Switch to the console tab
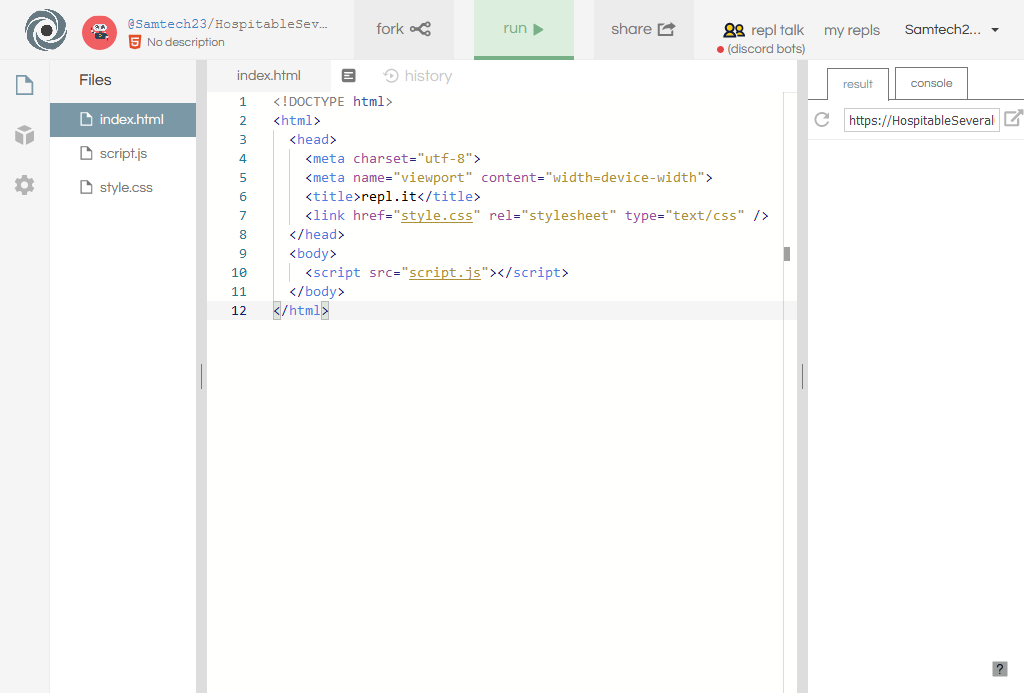The height and width of the screenshot is (693, 1024). click(931, 83)
